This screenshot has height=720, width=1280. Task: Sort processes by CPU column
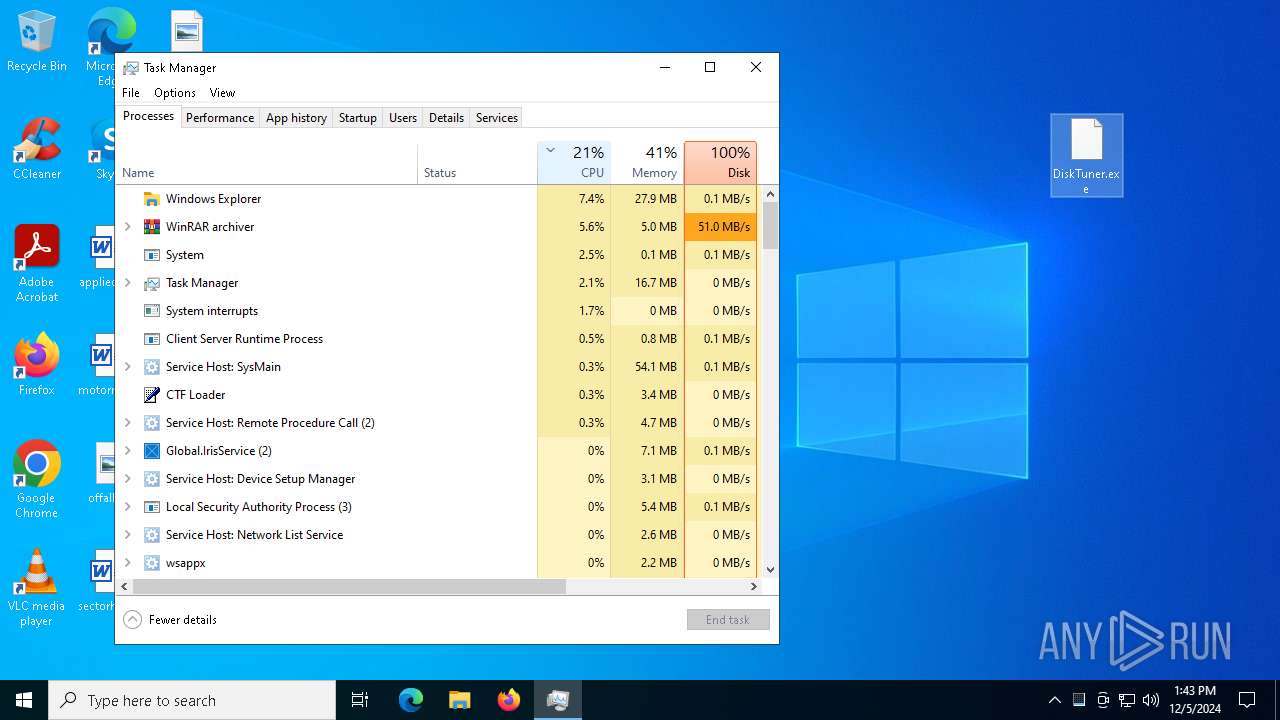point(574,162)
